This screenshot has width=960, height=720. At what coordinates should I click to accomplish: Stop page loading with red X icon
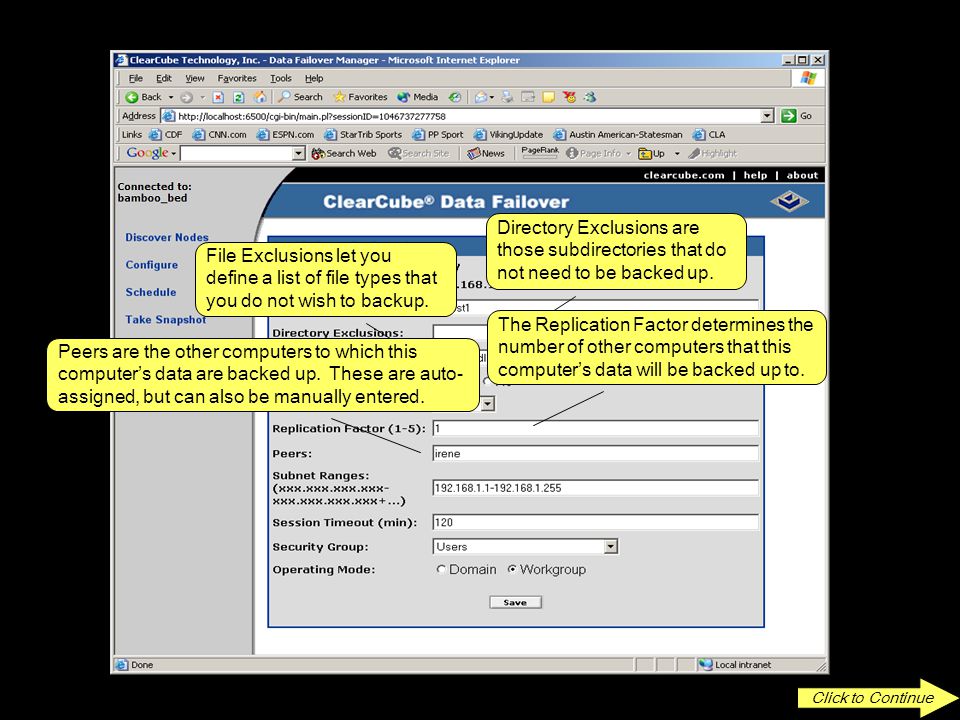coord(219,97)
